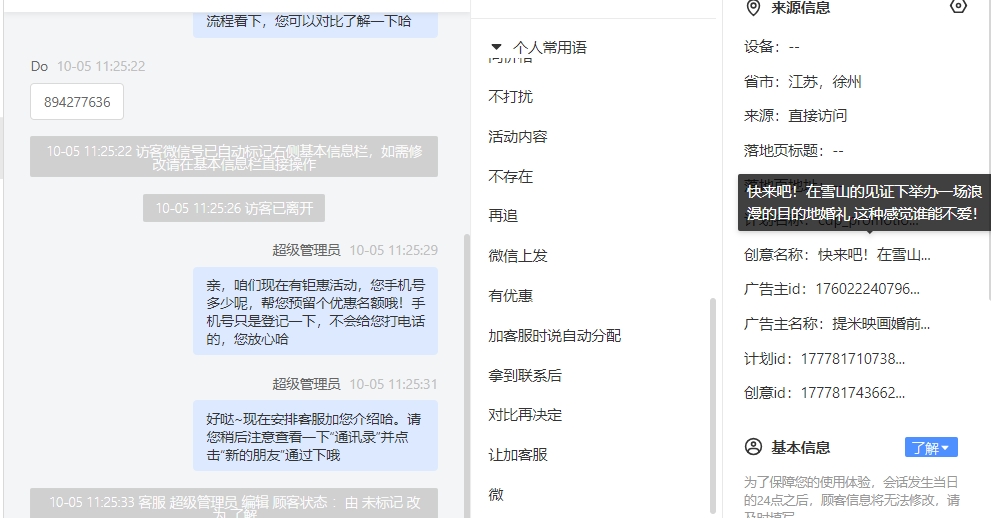The height and width of the screenshot is (518, 991).
Task: Click the quick phrases list scrollbar
Action: 713,406
